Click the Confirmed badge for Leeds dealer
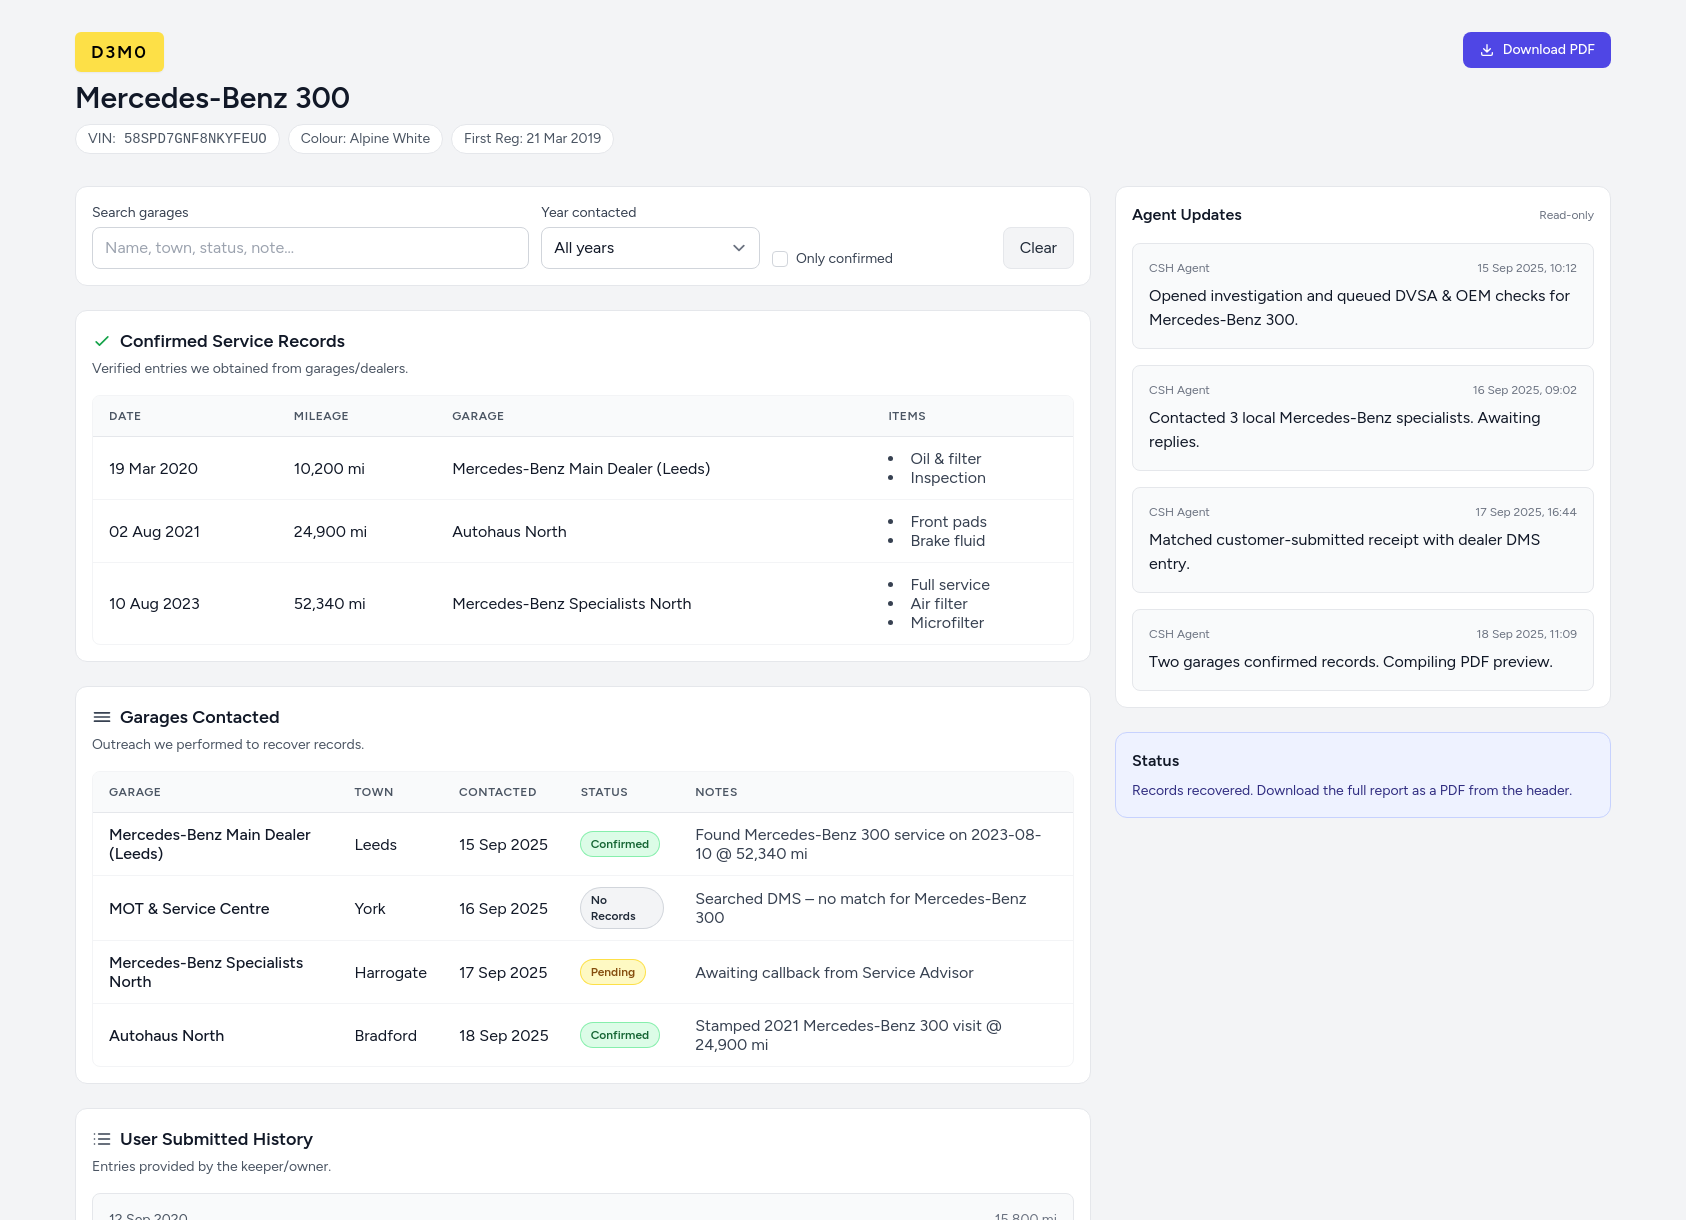The width and height of the screenshot is (1686, 1220). click(x=619, y=844)
